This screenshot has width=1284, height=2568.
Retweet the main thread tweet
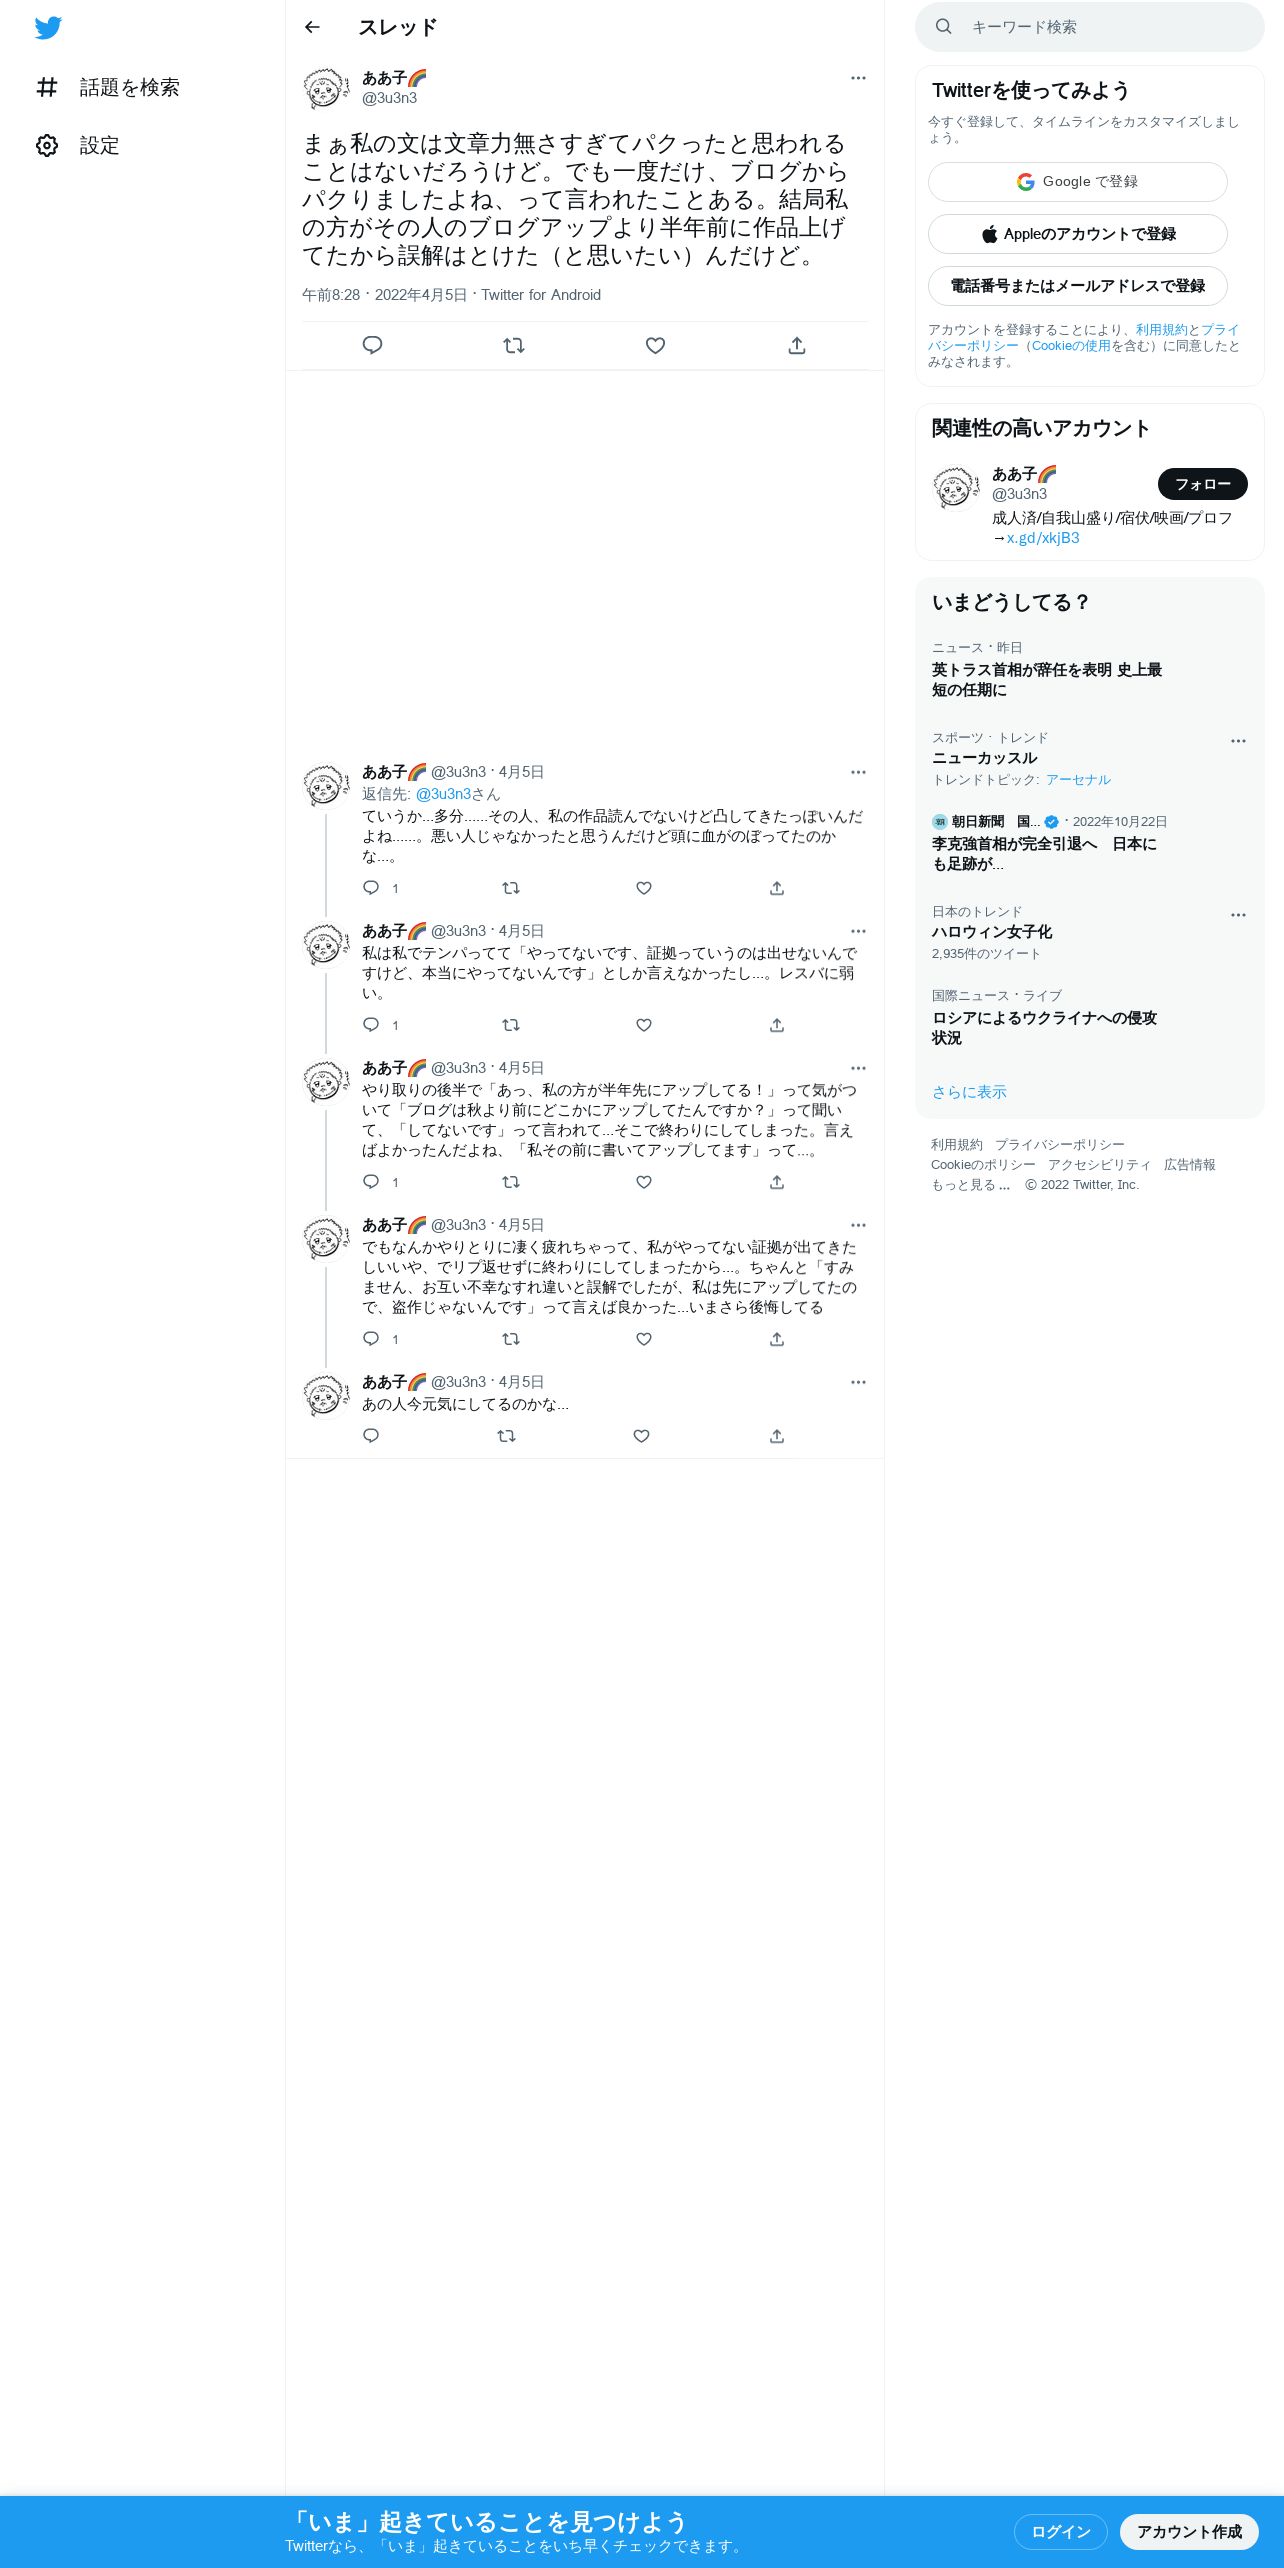point(514,345)
